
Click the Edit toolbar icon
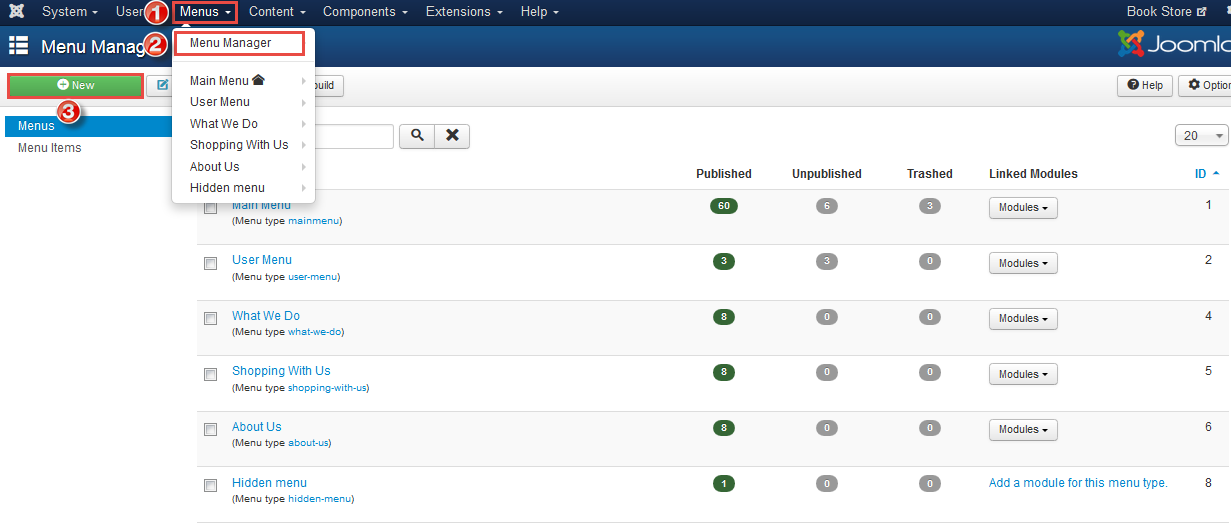coord(162,86)
